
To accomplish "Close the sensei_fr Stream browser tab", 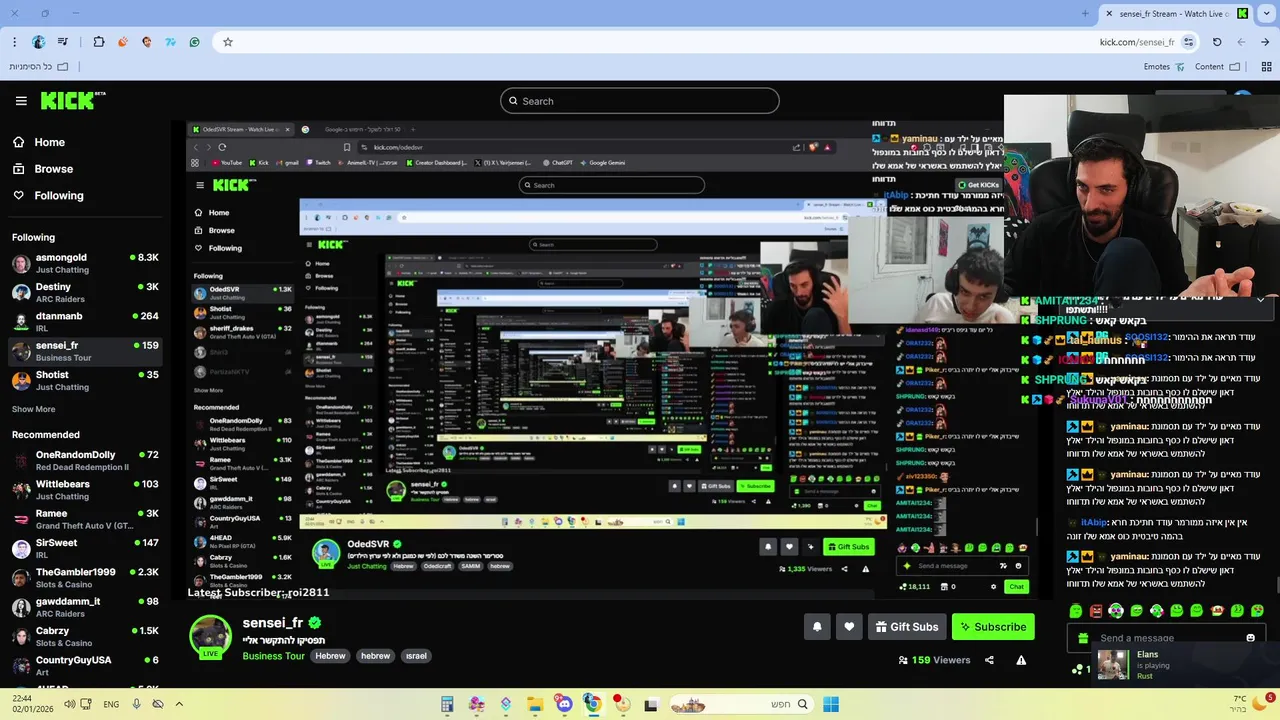I will 1109,13.
